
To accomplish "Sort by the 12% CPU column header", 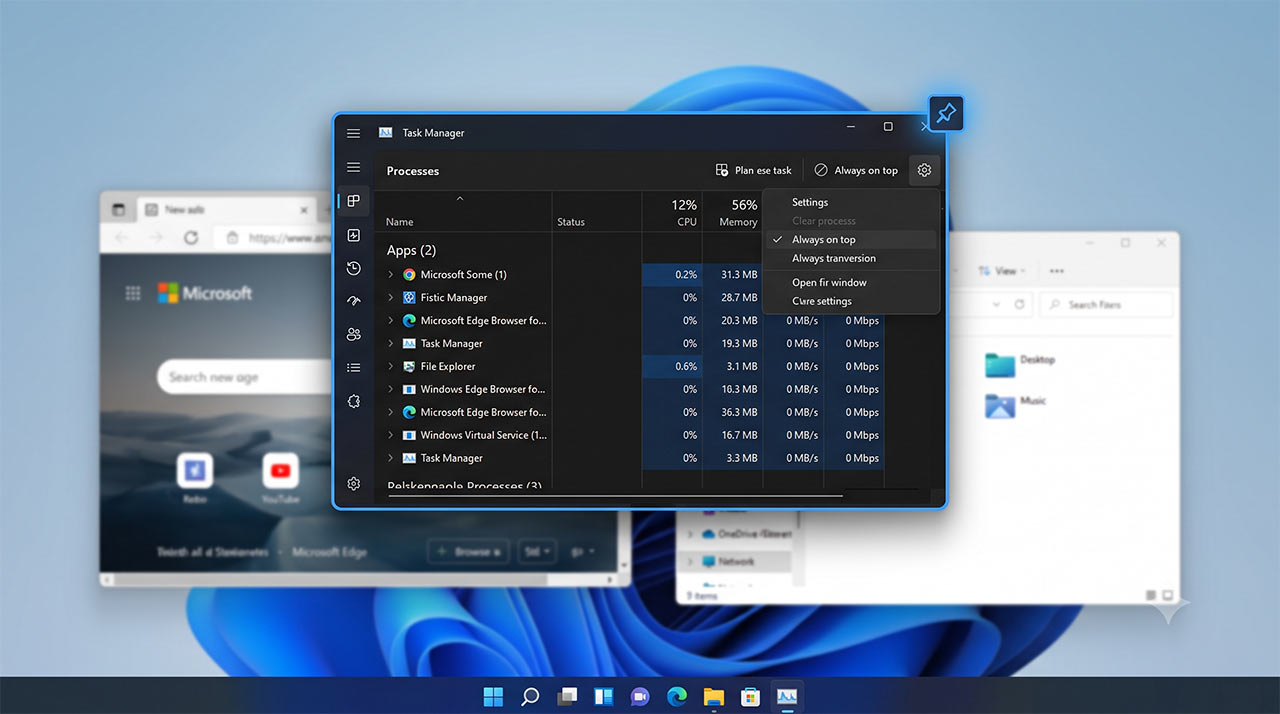I will click(672, 212).
